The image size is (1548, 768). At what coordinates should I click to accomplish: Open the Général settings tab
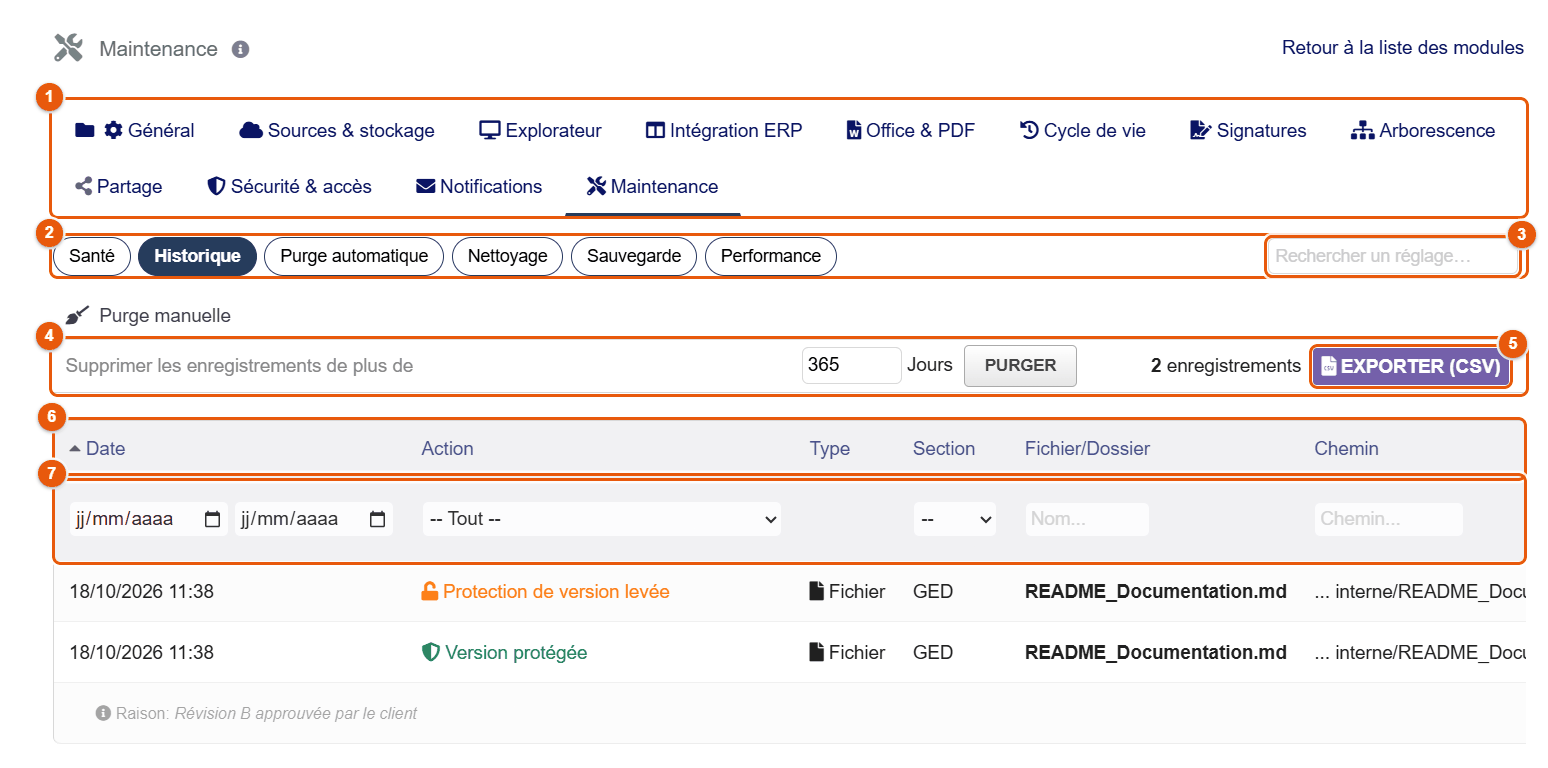[x=135, y=131]
